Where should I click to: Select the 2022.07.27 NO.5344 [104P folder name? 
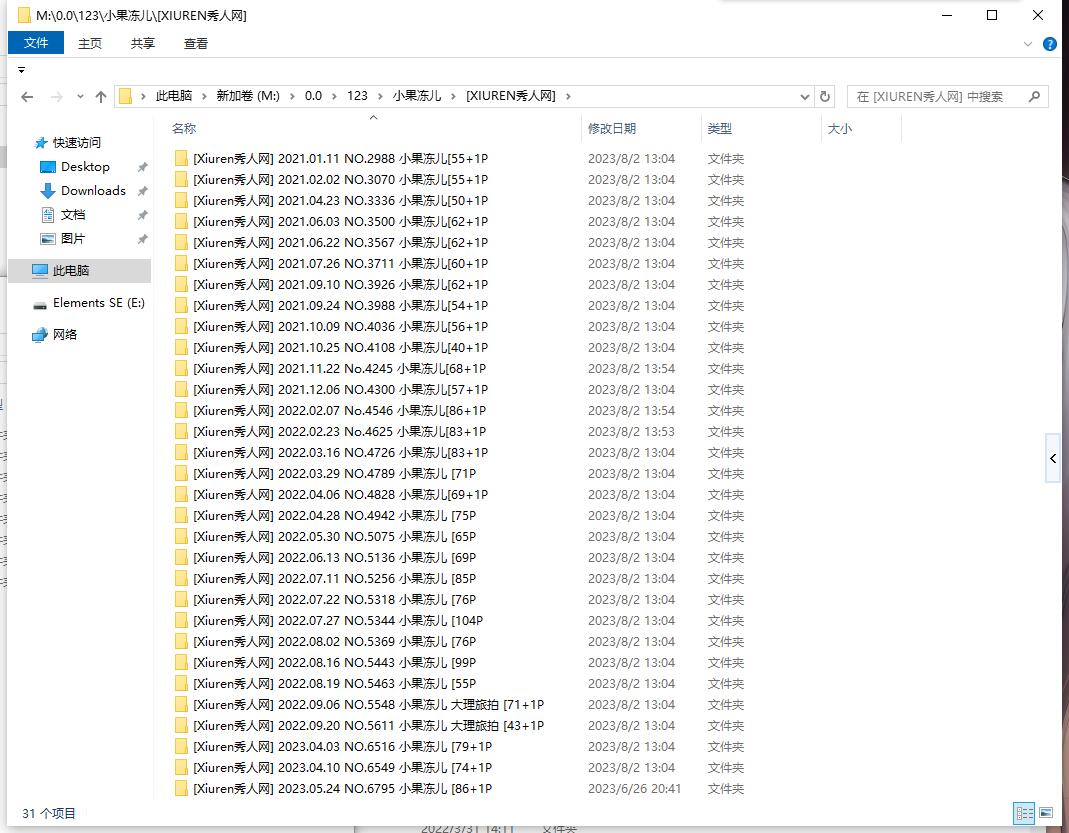[x=338, y=621]
